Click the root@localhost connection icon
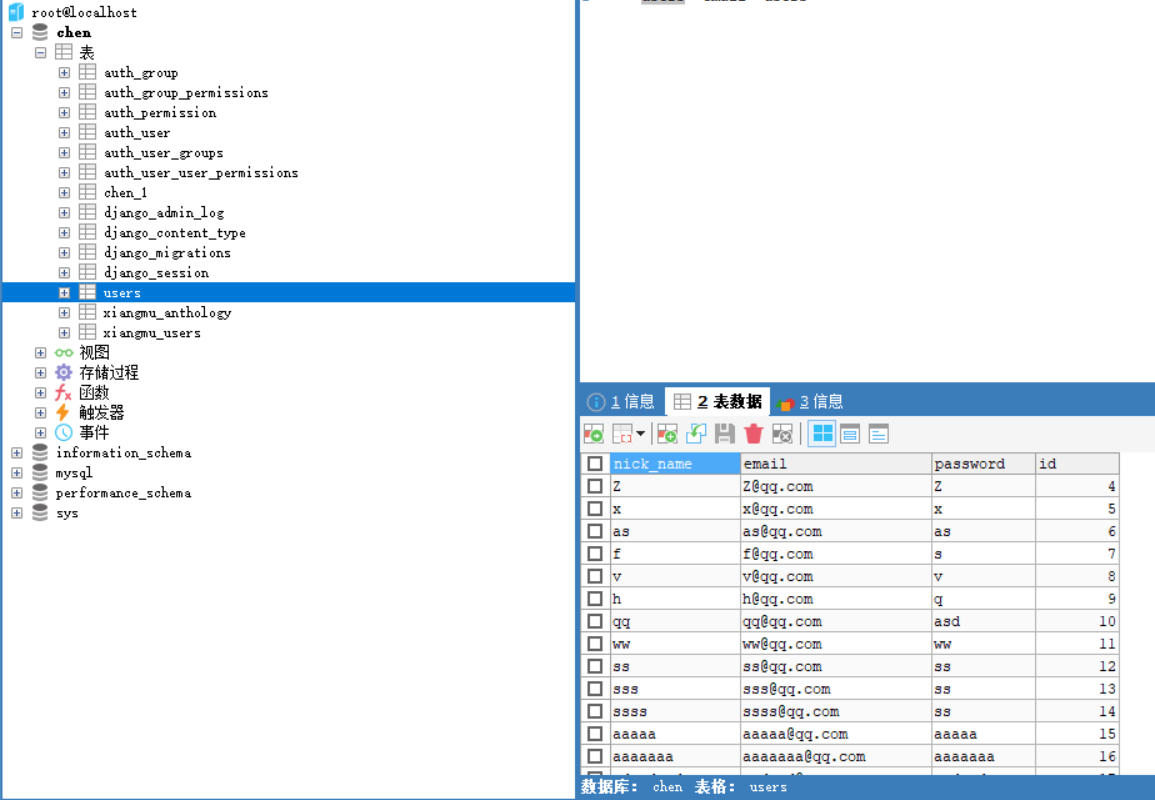Viewport: 1155px width, 800px height. [x=16, y=12]
